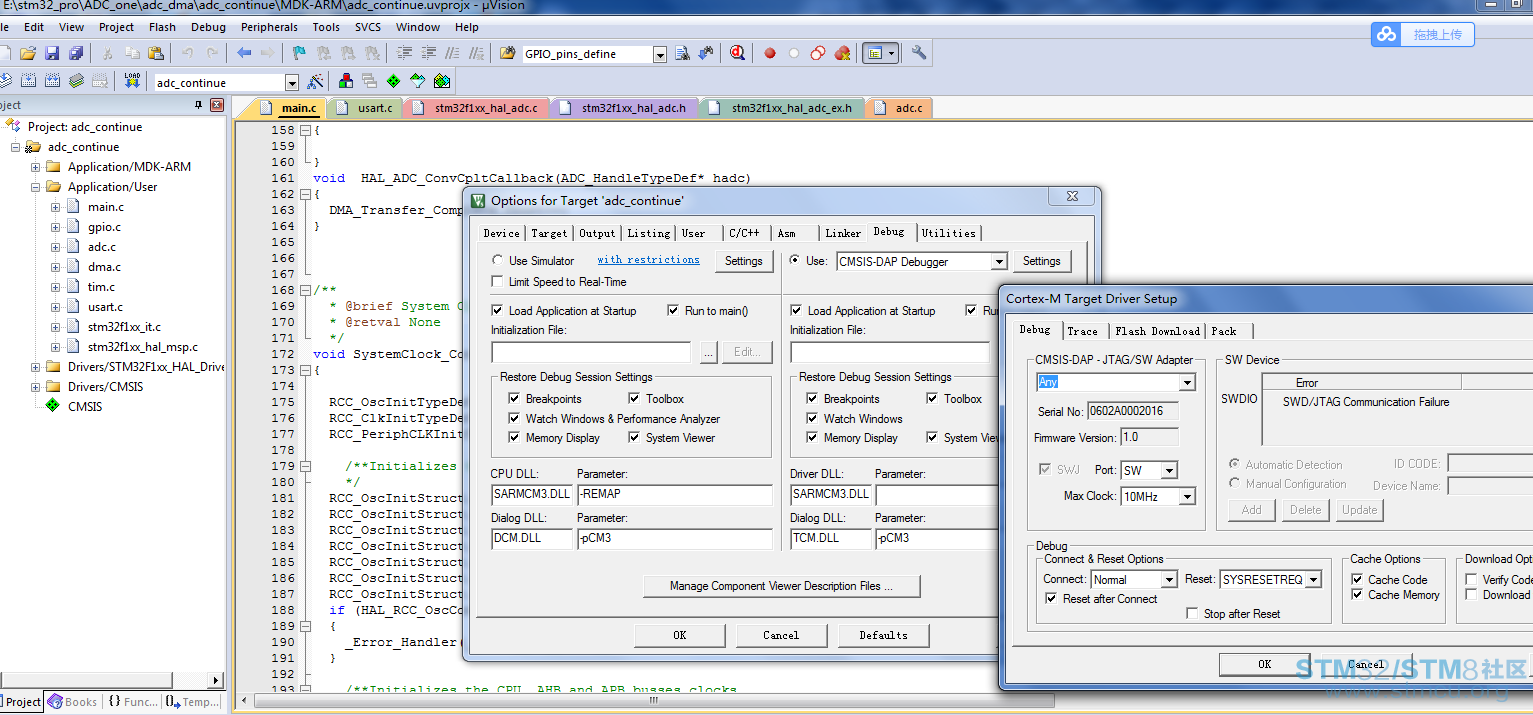Select the Use Simulator radio button
The height and width of the screenshot is (715, 1533).
point(497,260)
